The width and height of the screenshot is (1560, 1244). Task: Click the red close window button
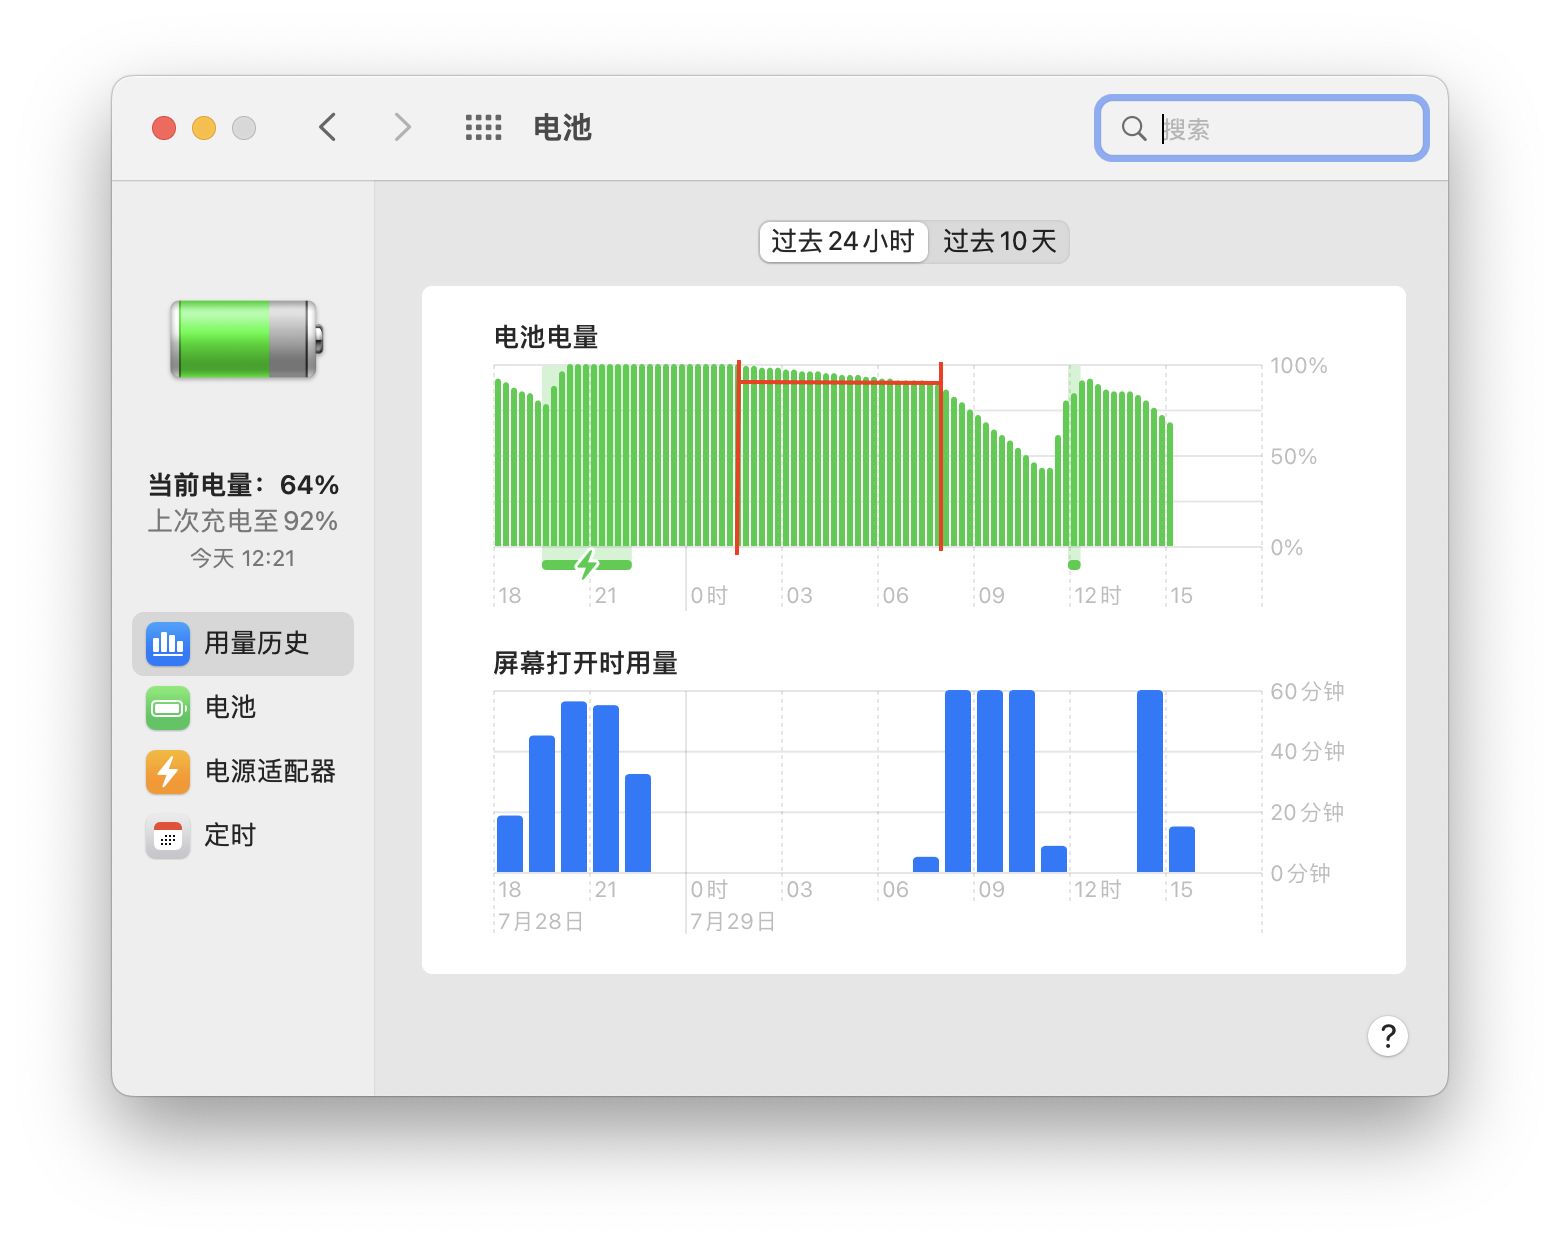[164, 128]
